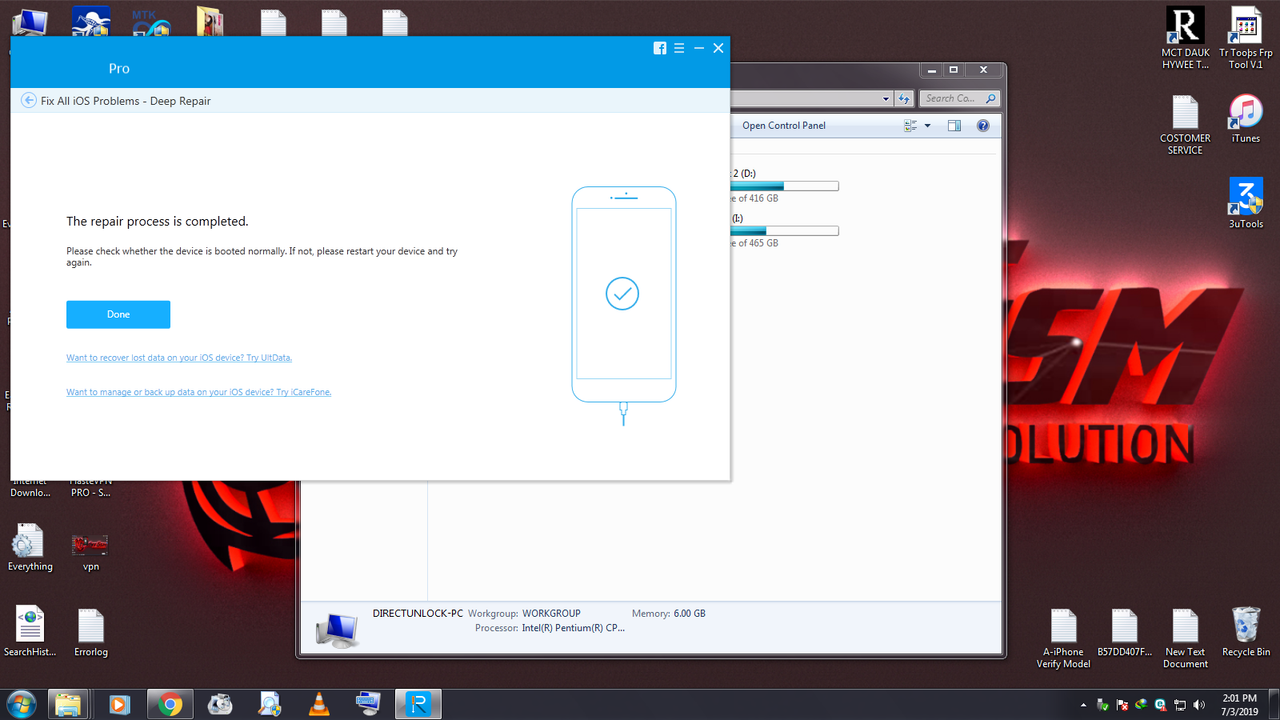This screenshot has width=1280, height=720.
Task: Open COSTOMER SERVICE desktop file
Action: click(1185, 125)
